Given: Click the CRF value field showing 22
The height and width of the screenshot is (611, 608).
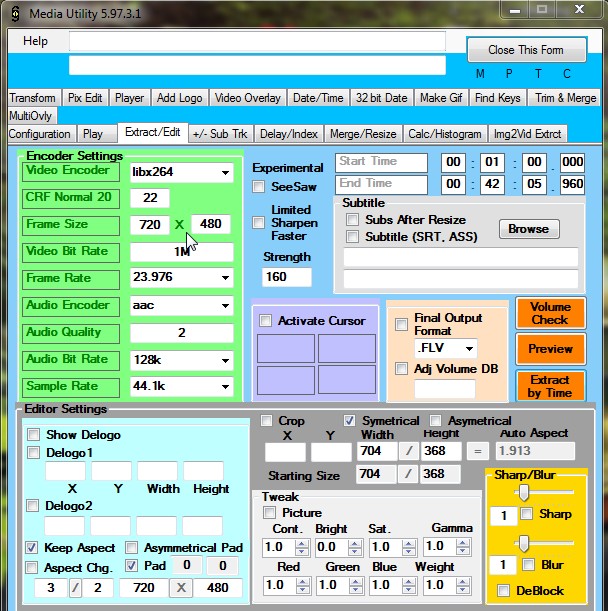Looking at the screenshot, I should (x=150, y=198).
